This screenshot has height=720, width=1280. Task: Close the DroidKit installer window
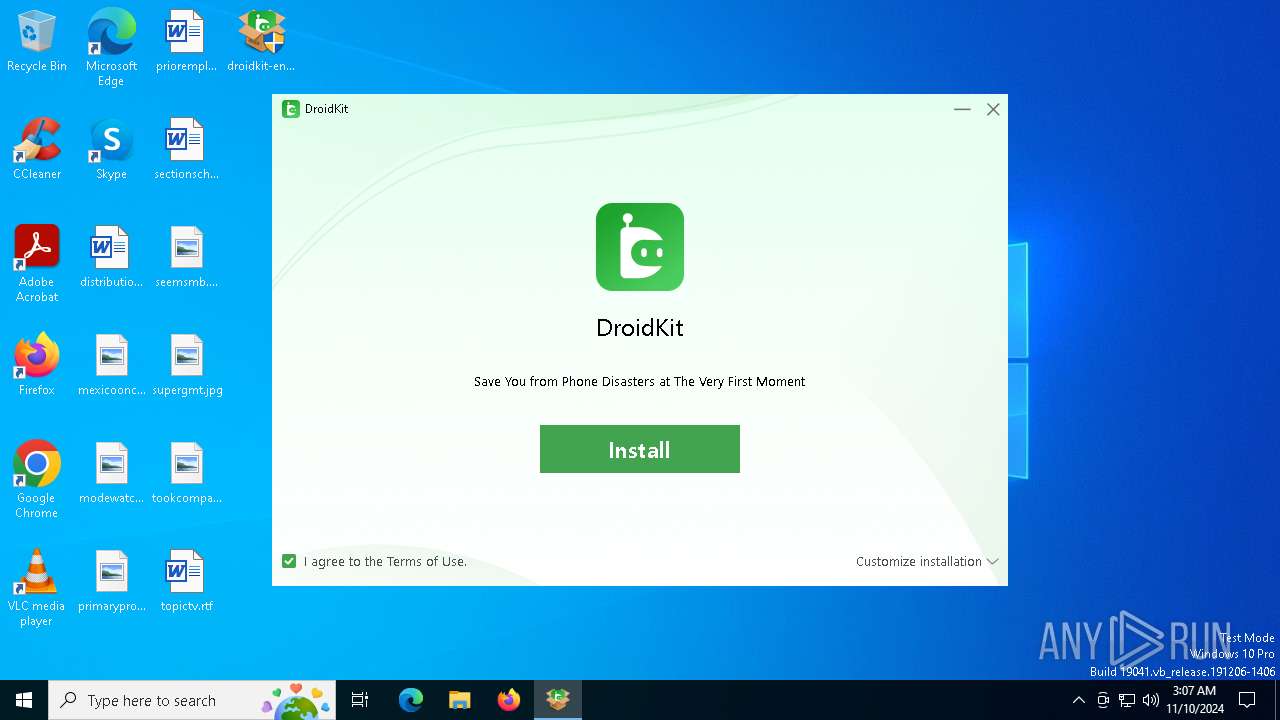[993, 109]
